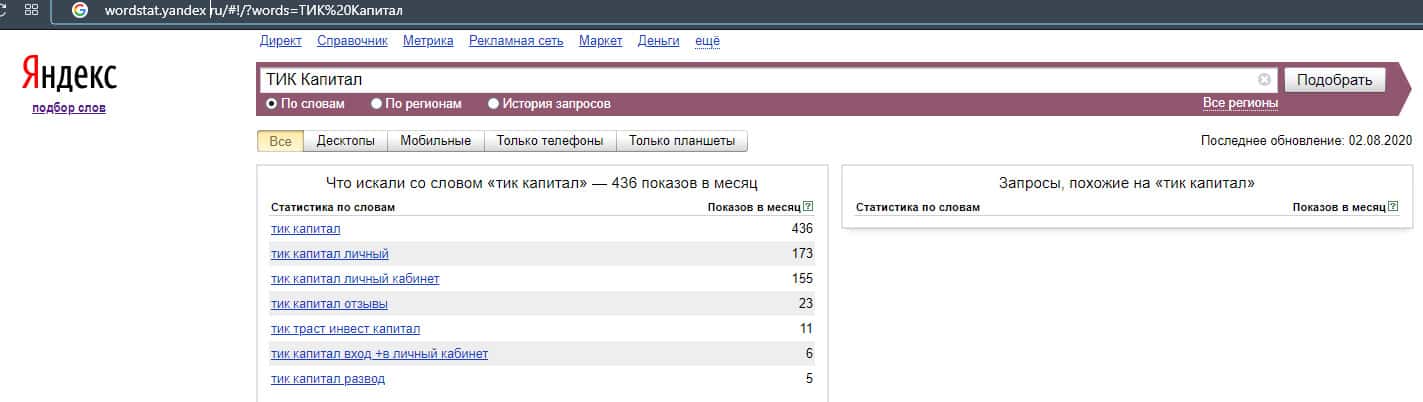1423x402 pixels.
Task: Click the 'Запросы, похожие на «тик капитал»' heading
Action: (x=1126, y=184)
